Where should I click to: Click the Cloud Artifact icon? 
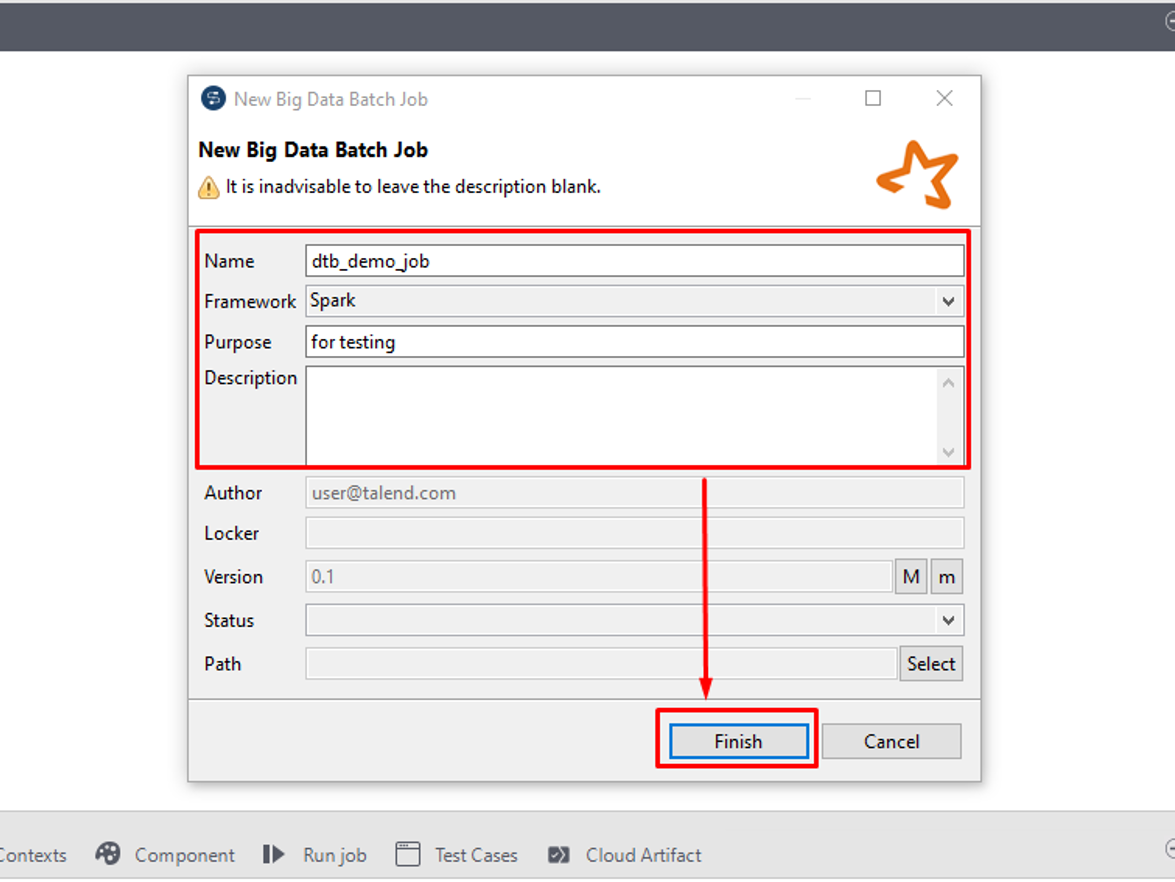coord(559,855)
